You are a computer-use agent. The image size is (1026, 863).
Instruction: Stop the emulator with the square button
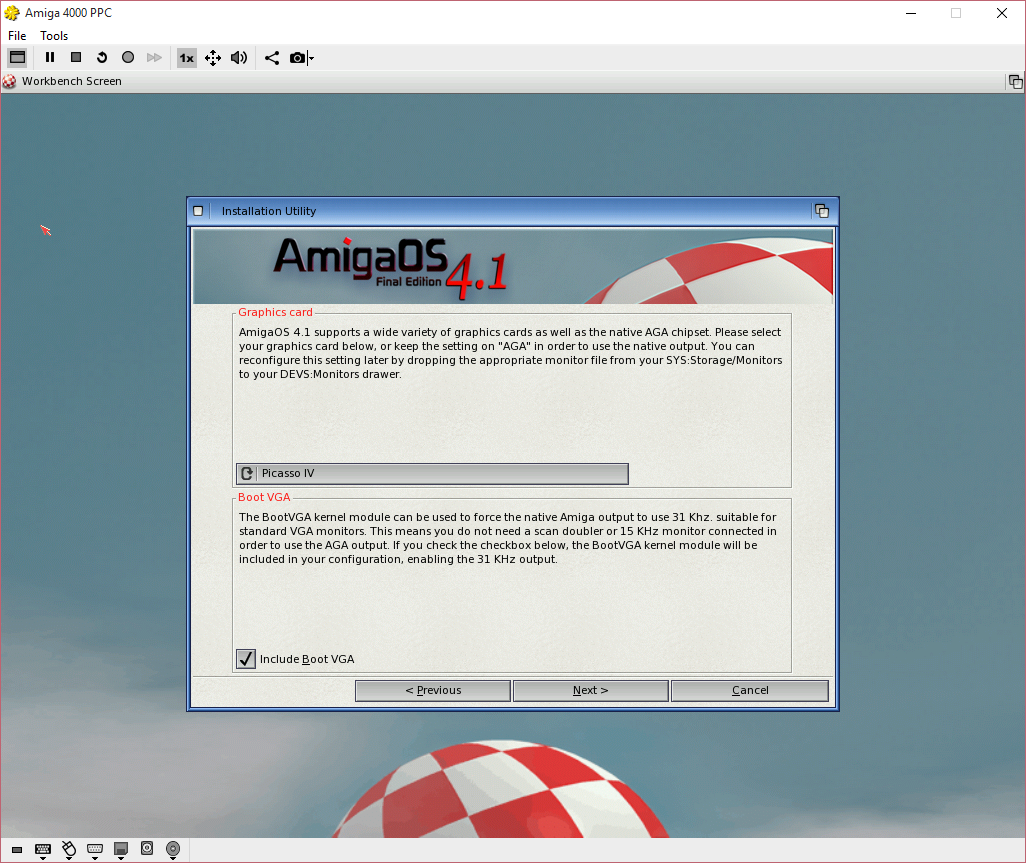(x=76, y=58)
